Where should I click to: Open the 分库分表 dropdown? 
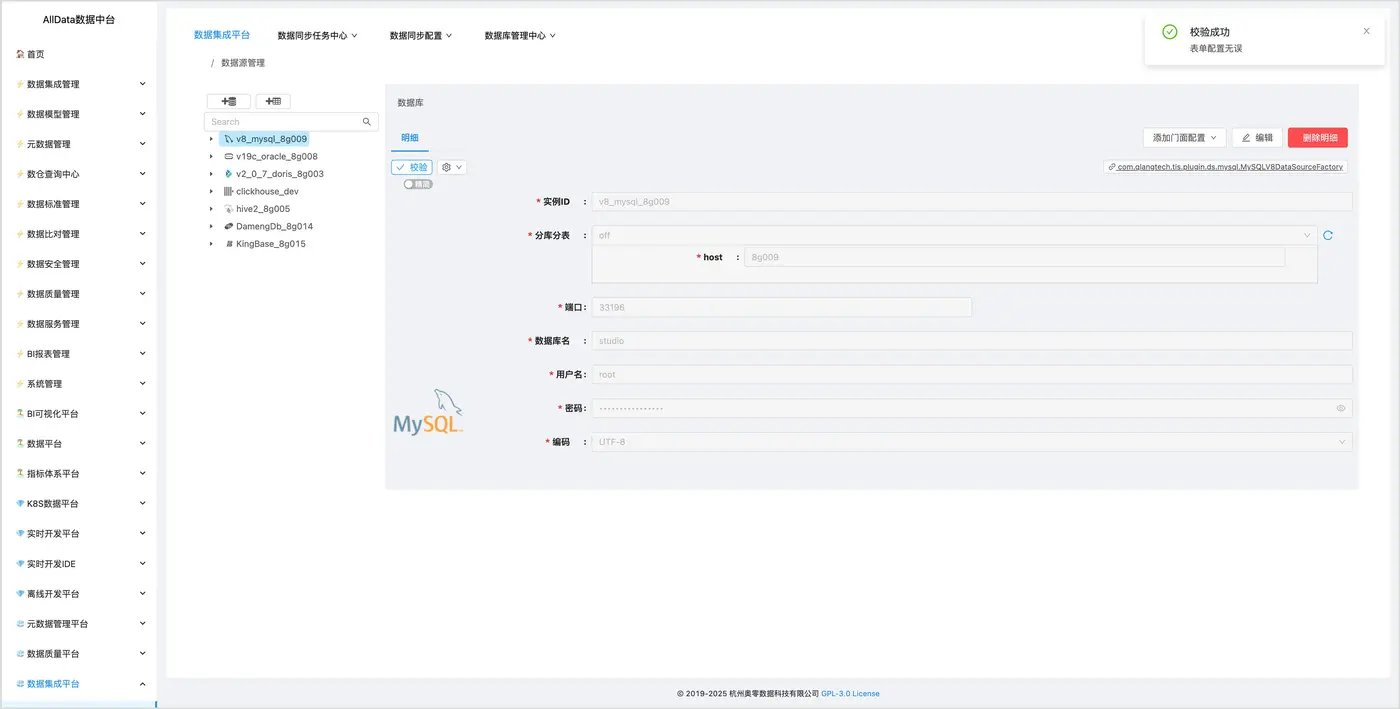(x=954, y=236)
